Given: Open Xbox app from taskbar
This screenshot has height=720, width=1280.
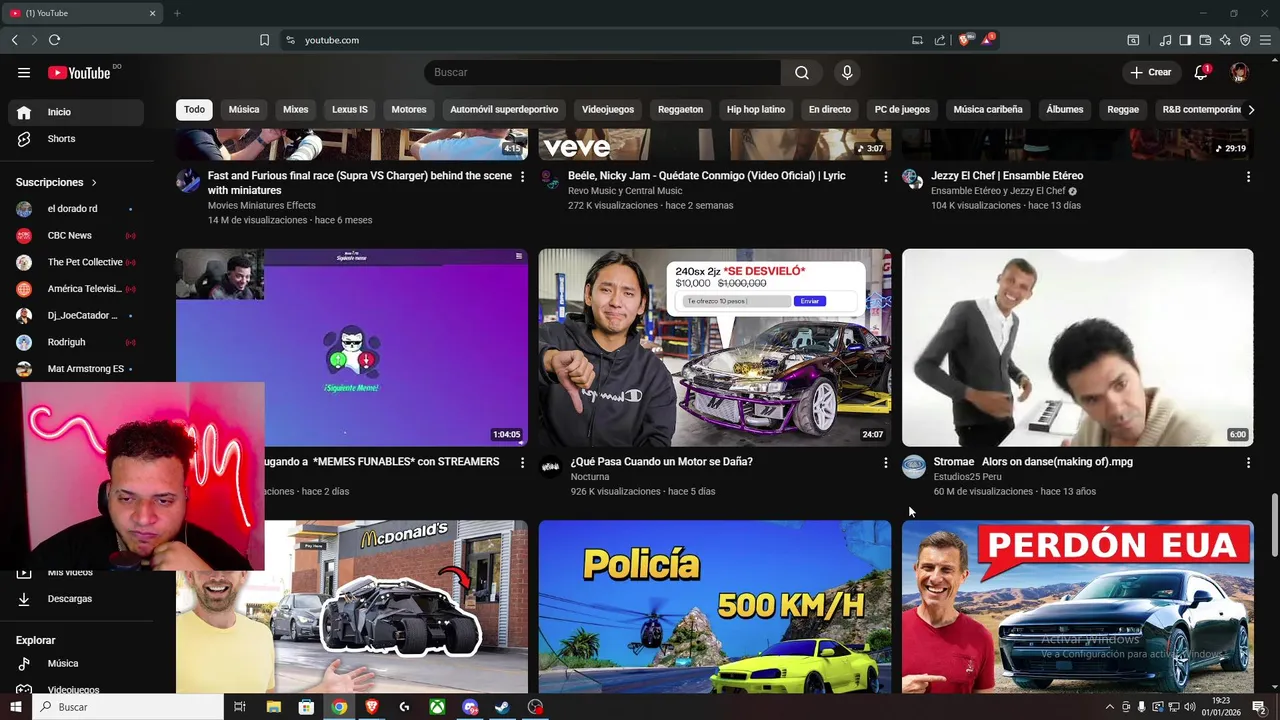Looking at the screenshot, I should [x=437, y=707].
